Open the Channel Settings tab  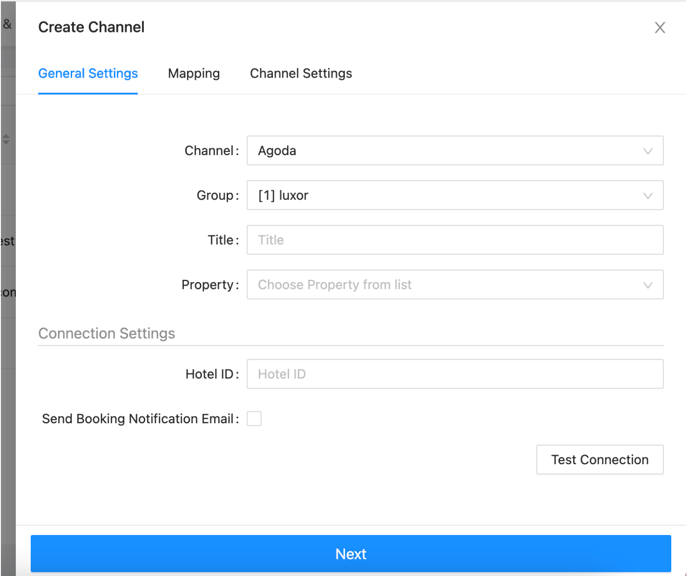click(x=301, y=73)
